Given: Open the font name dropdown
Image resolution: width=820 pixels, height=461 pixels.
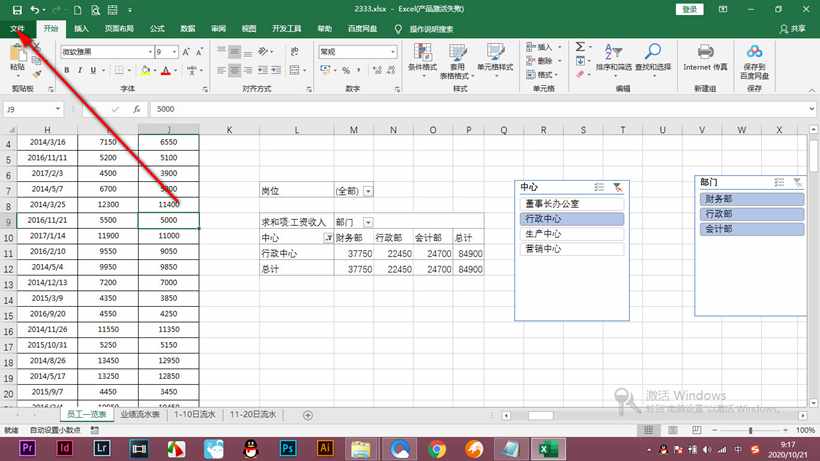Looking at the screenshot, I should (x=150, y=52).
